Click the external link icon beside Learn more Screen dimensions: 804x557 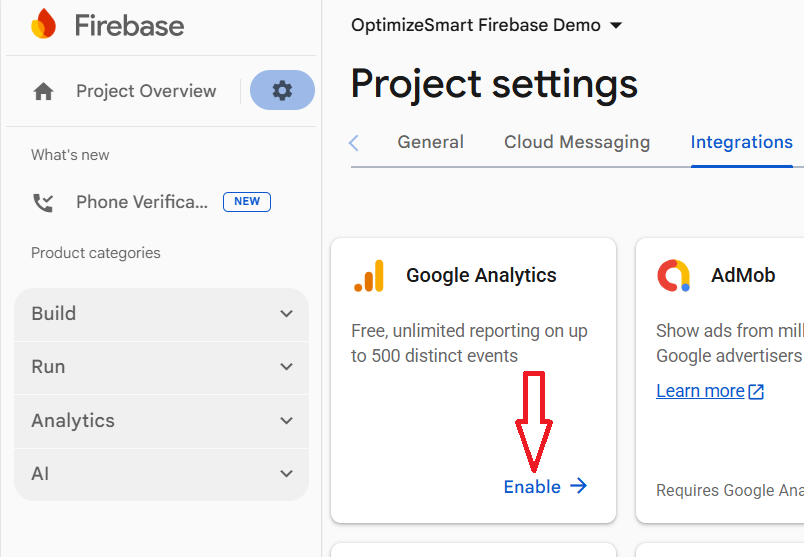pyautogui.click(x=757, y=392)
